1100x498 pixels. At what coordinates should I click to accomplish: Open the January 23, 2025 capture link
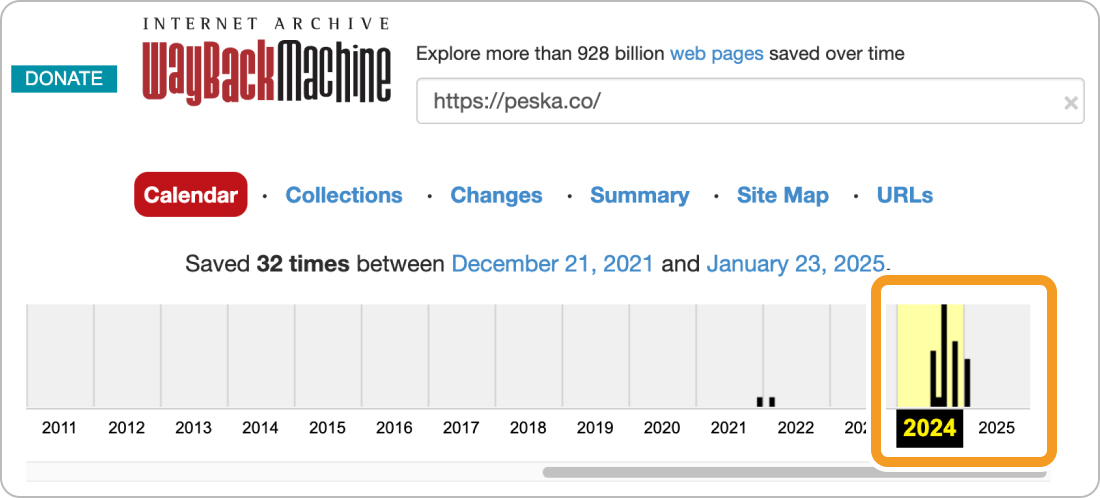pos(795,264)
